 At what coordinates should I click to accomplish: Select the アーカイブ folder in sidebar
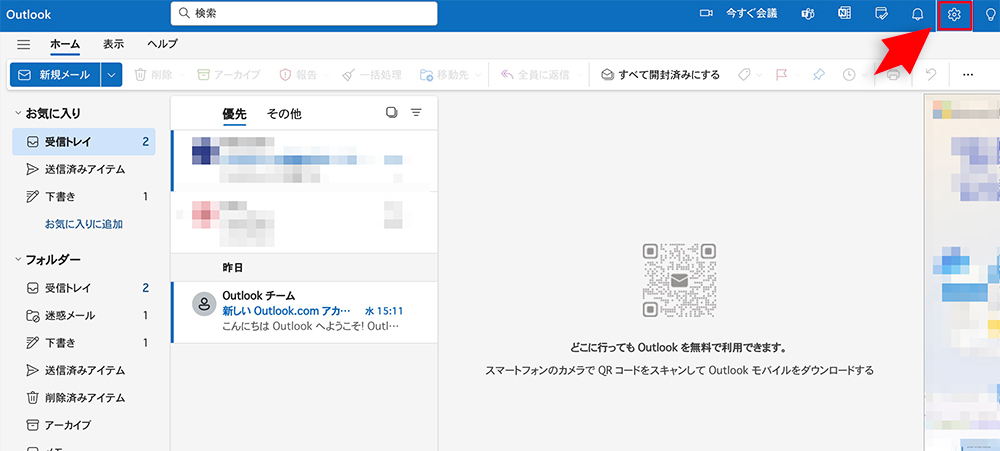click(84, 425)
